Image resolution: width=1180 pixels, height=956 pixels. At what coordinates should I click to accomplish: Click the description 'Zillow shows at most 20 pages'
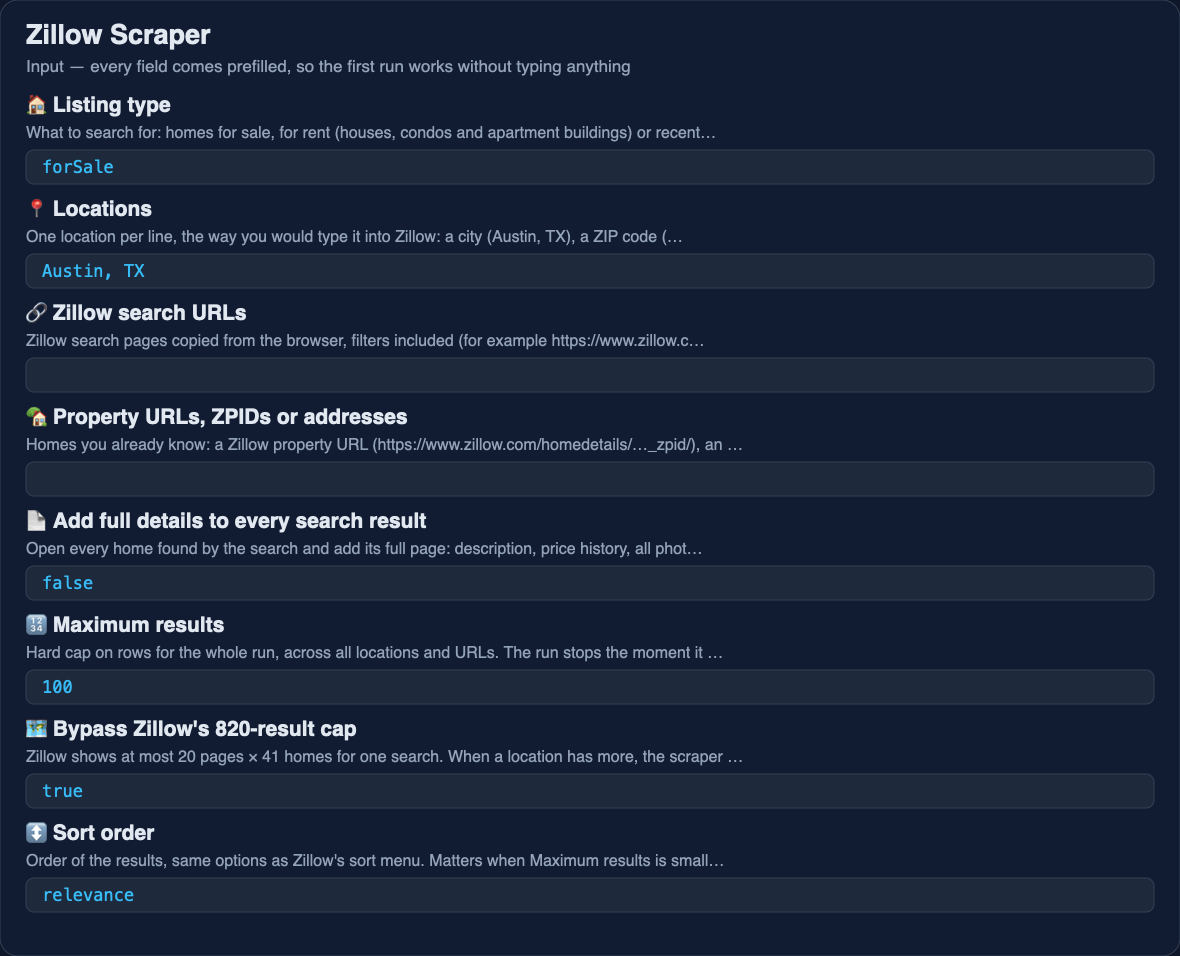(x=385, y=756)
